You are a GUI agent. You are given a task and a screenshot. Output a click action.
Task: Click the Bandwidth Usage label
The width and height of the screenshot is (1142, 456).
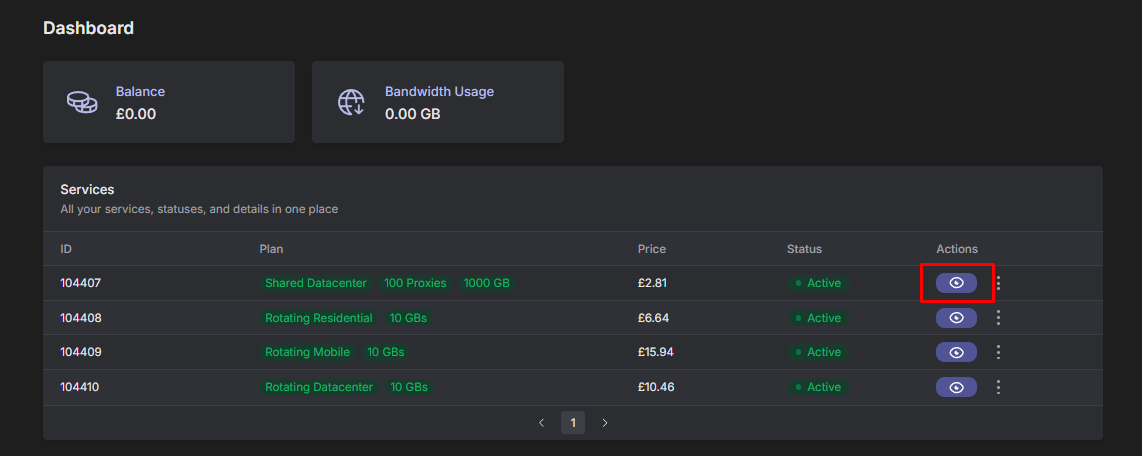point(439,92)
